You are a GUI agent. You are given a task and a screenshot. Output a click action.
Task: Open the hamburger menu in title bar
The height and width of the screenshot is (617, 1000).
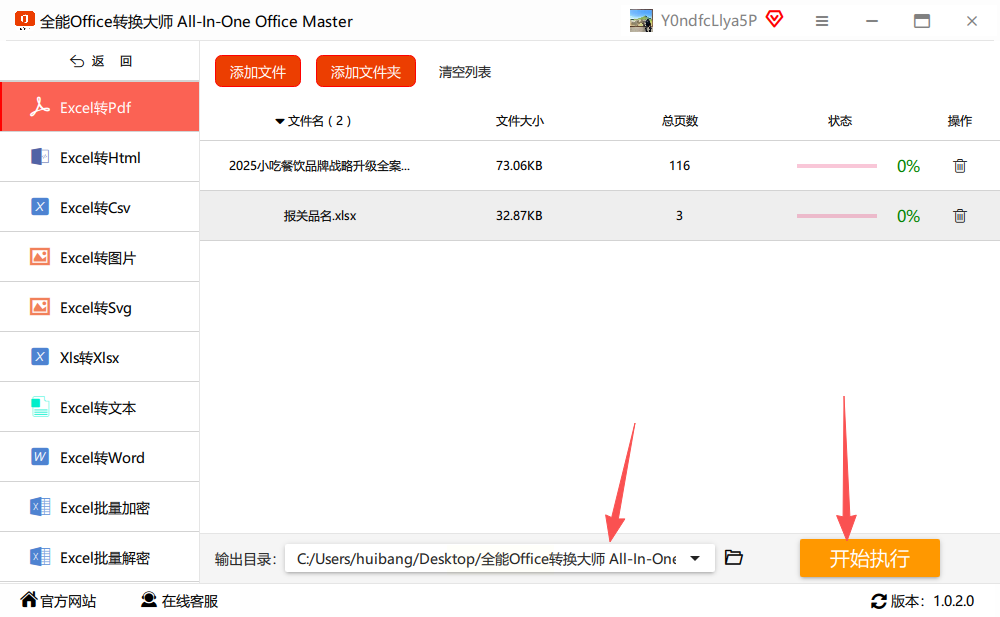pos(822,21)
